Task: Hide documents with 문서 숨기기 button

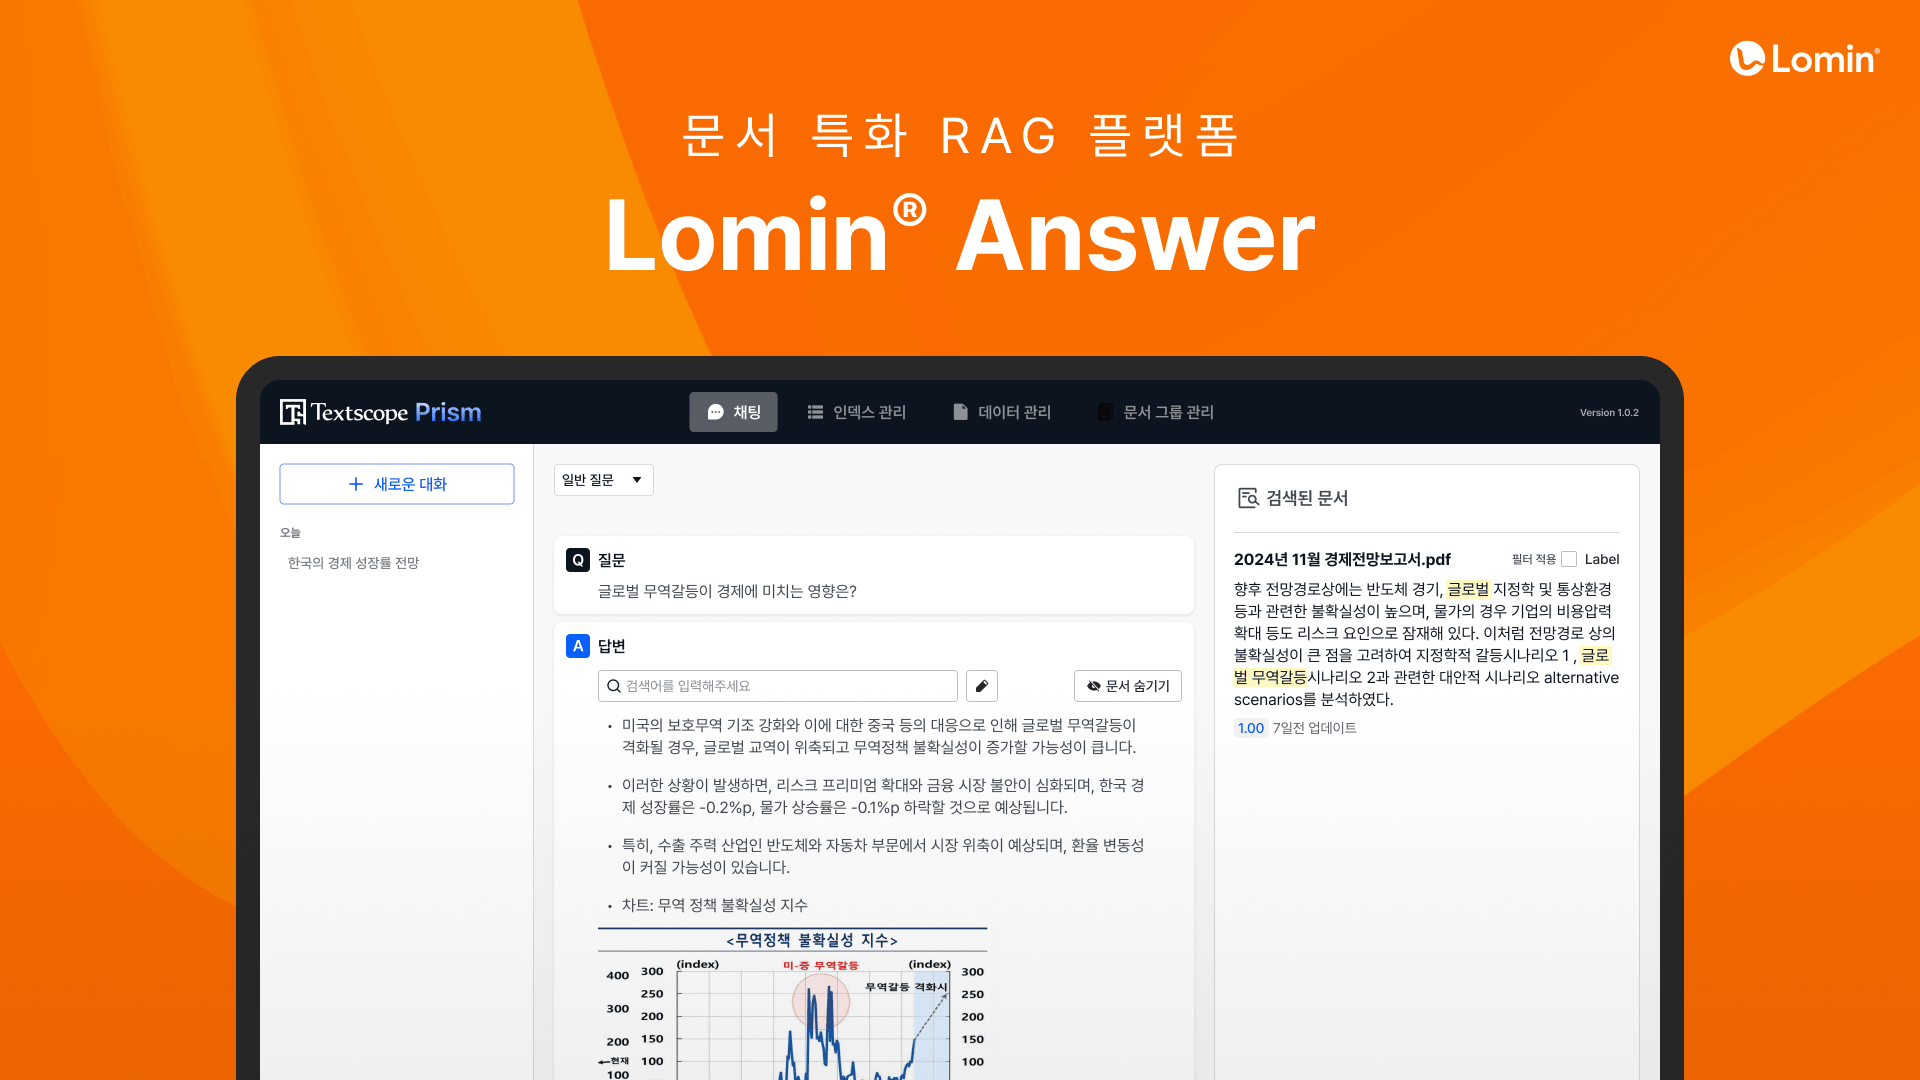Action: tap(1128, 686)
